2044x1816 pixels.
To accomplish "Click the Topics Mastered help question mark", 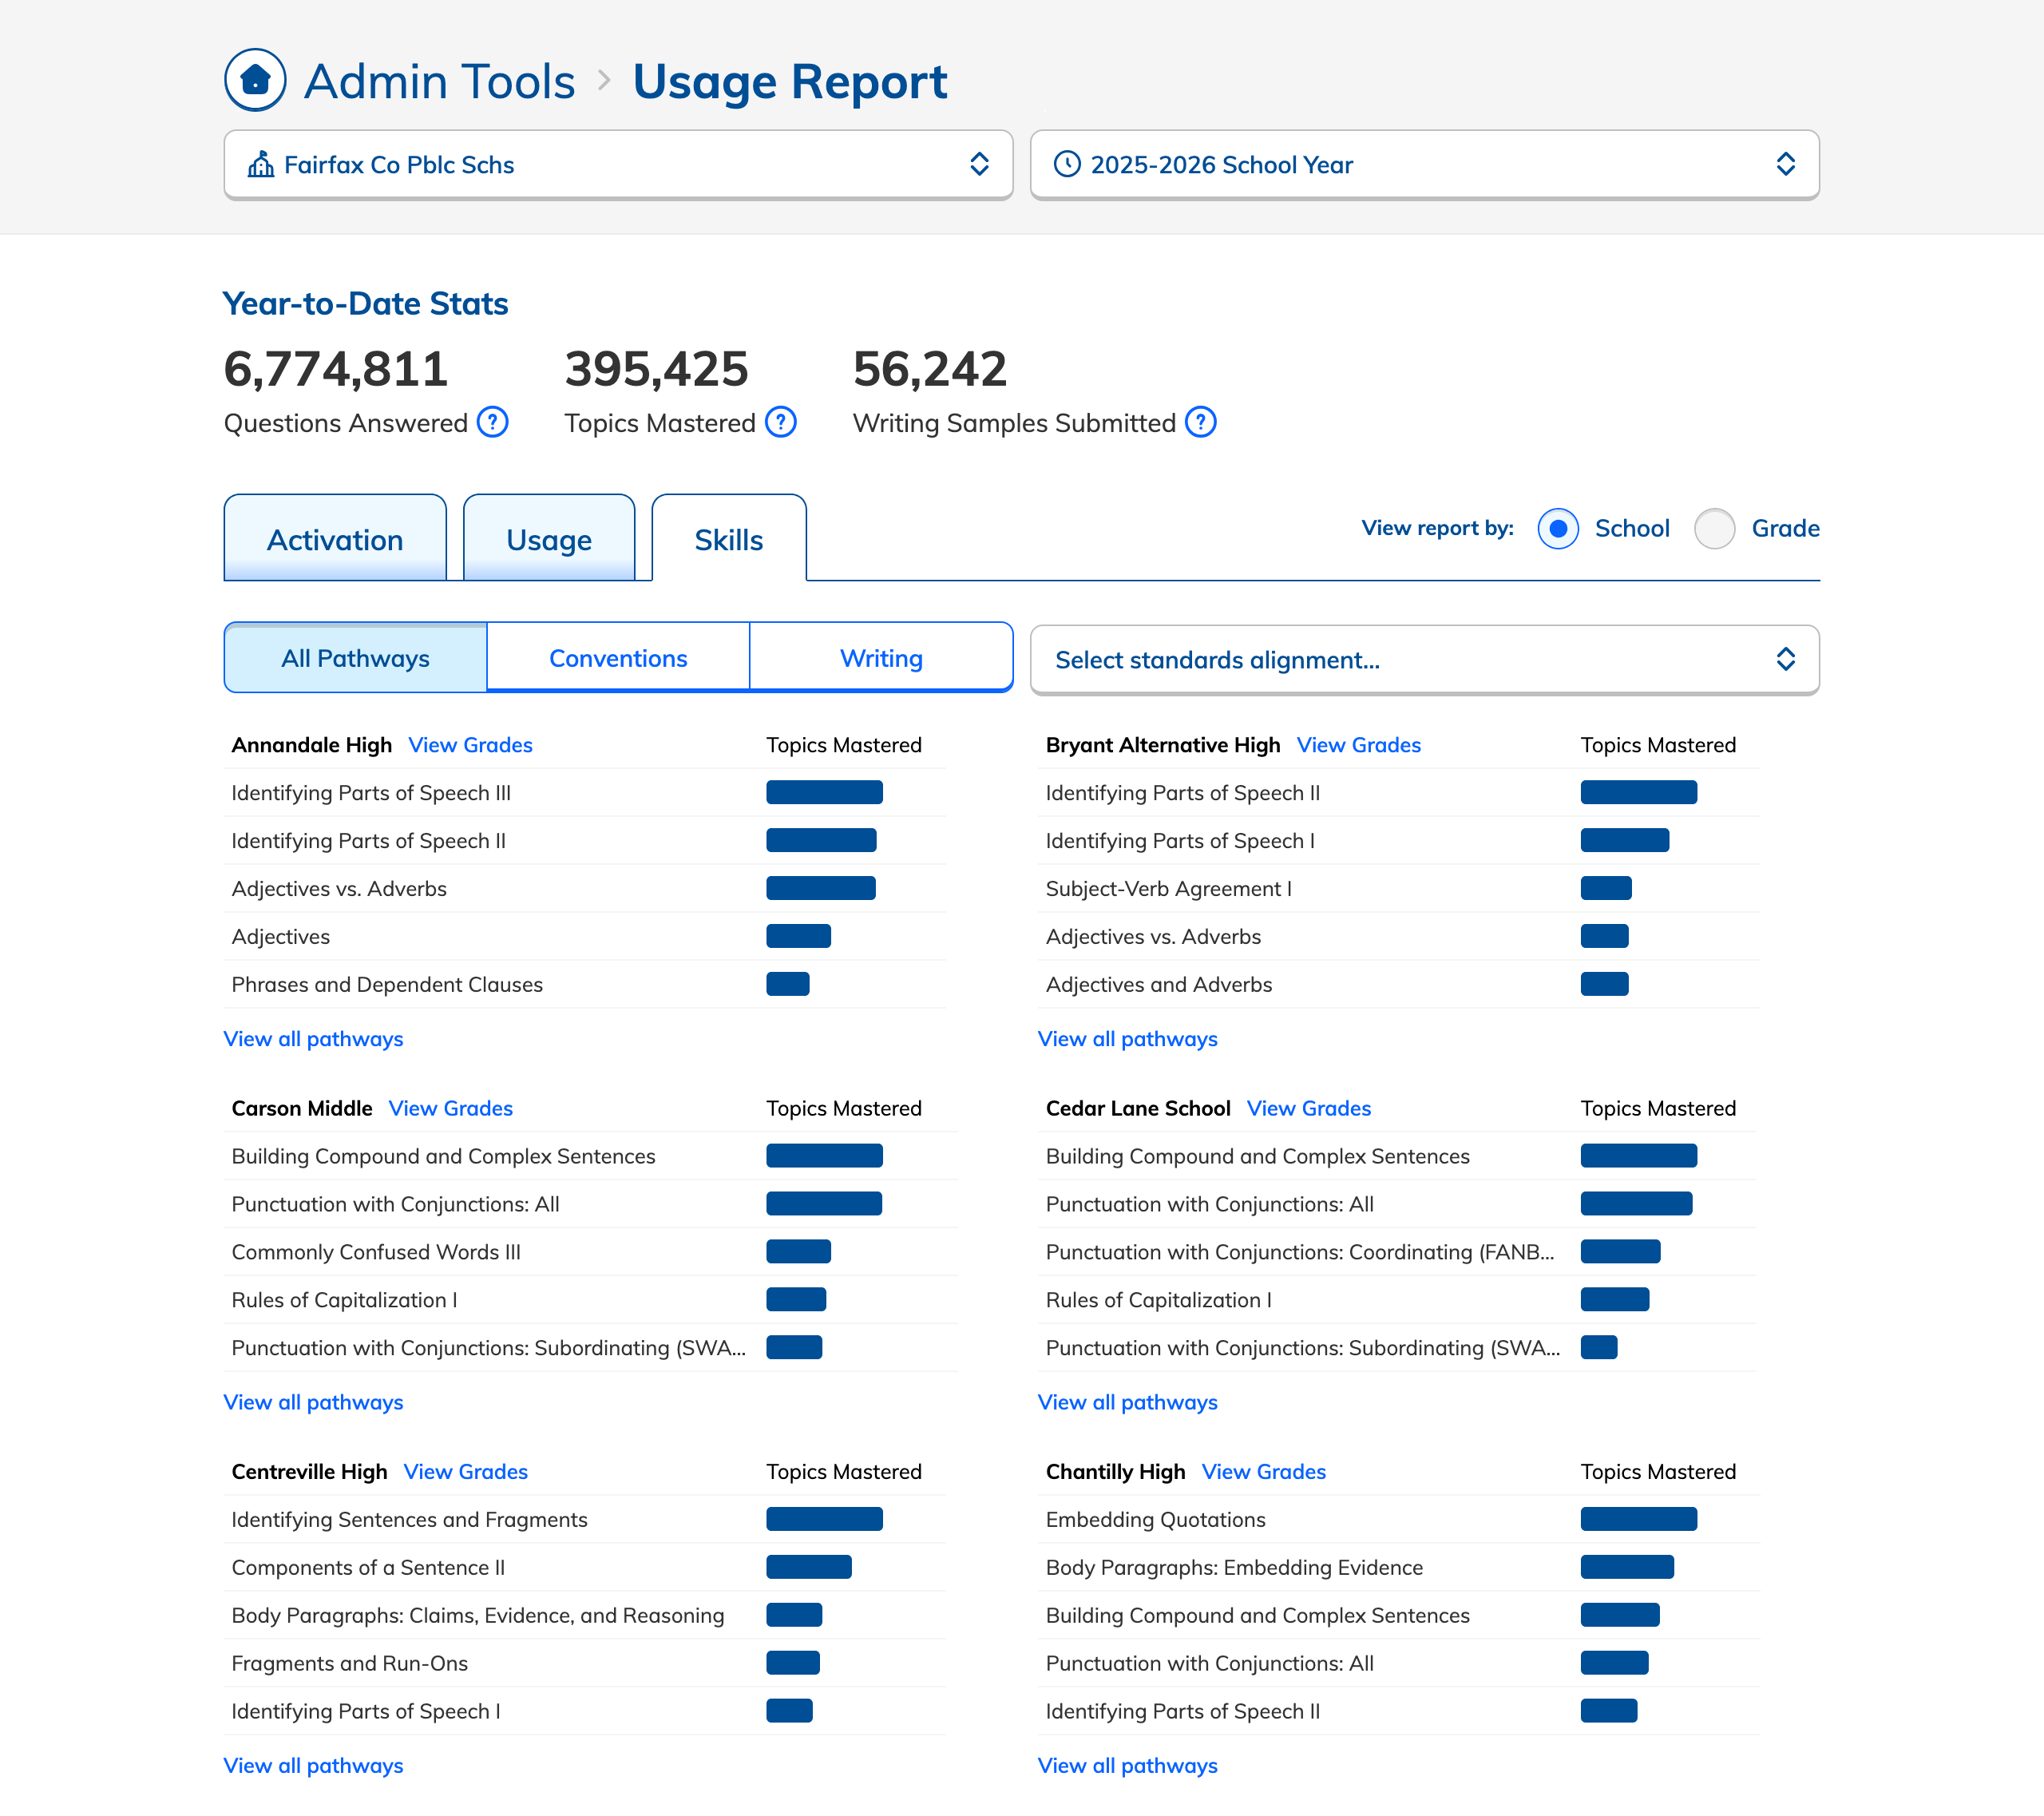I will point(780,422).
